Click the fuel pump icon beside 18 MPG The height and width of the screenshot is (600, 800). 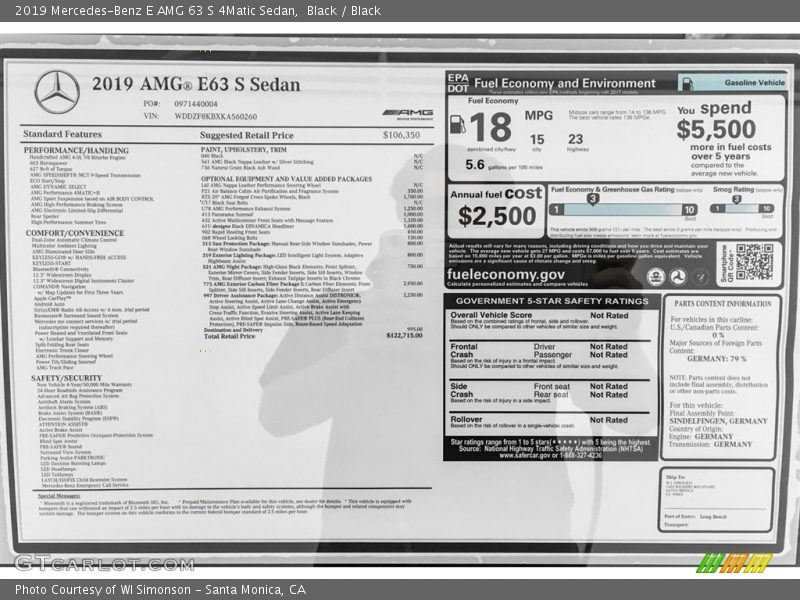(x=457, y=124)
